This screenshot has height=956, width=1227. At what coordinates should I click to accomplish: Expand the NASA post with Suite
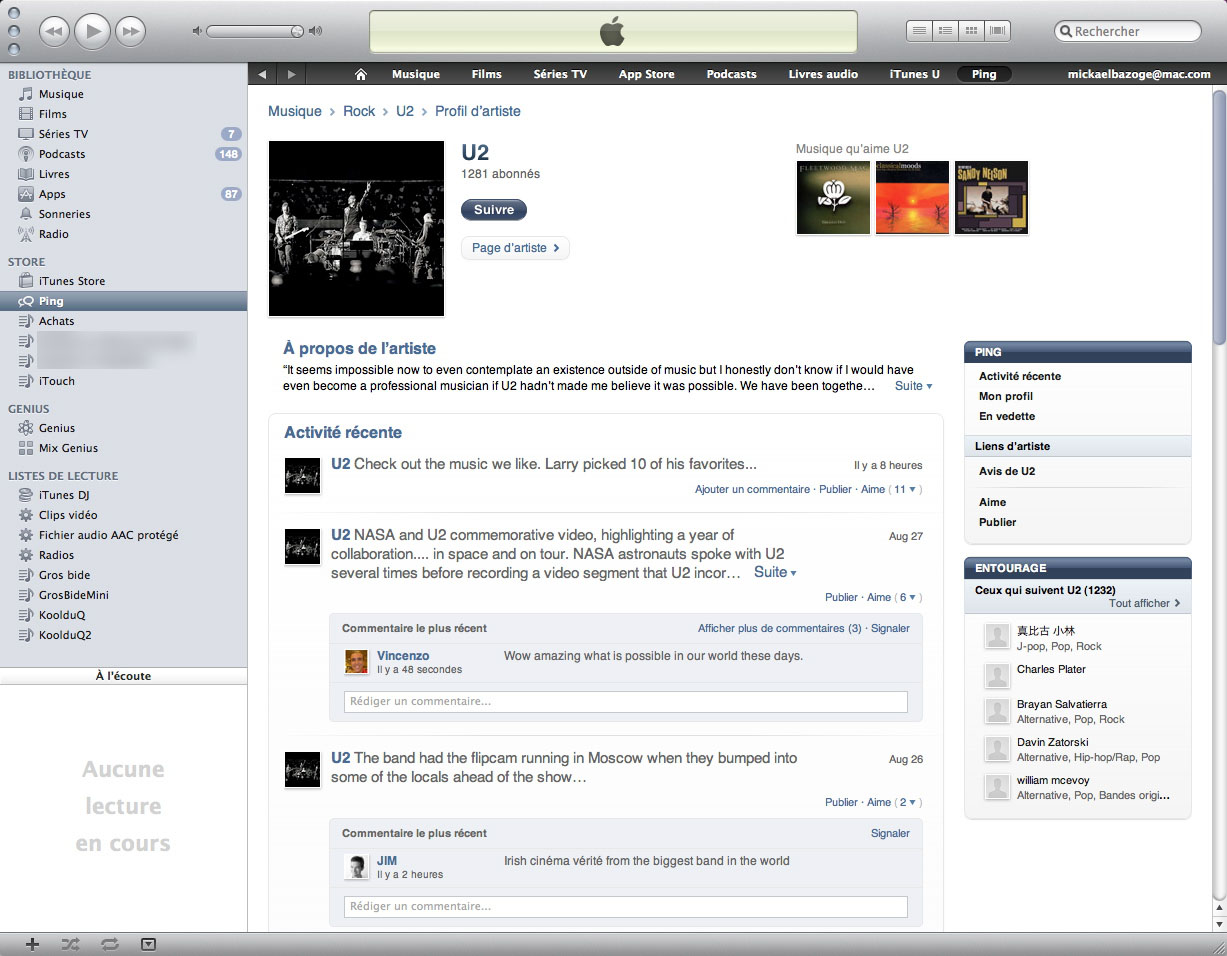point(775,572)
